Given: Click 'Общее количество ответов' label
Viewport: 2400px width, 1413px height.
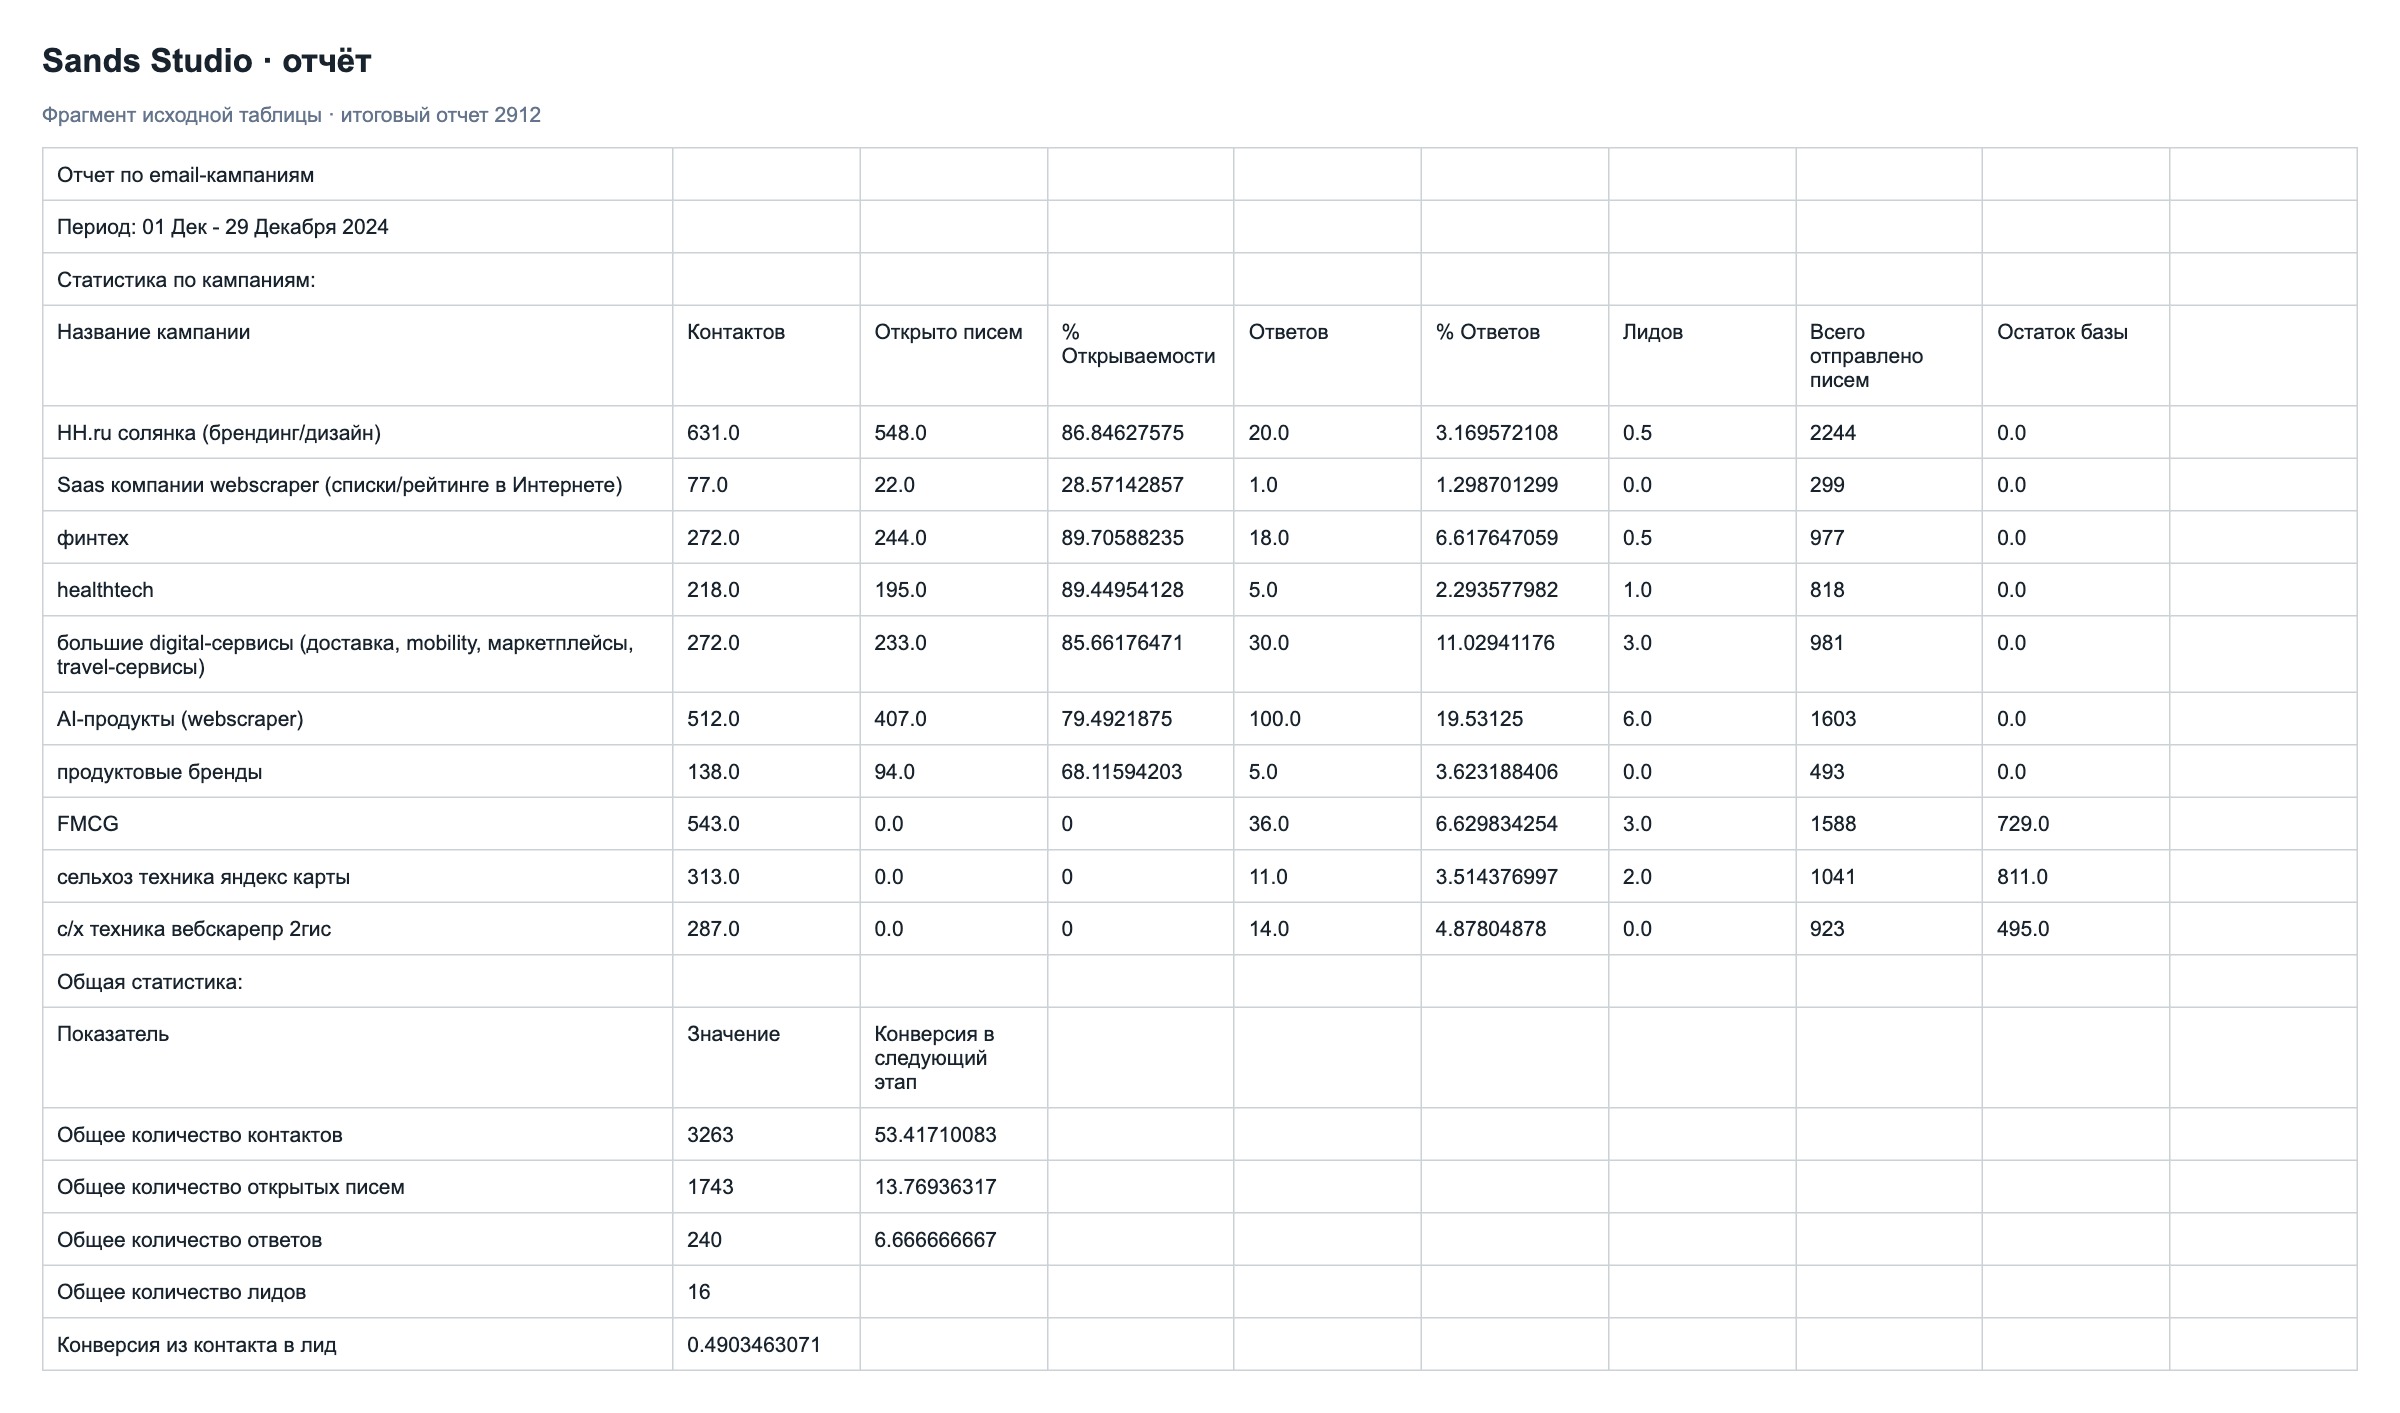Looking at the screenshot, I should (x=189, y=1240).
